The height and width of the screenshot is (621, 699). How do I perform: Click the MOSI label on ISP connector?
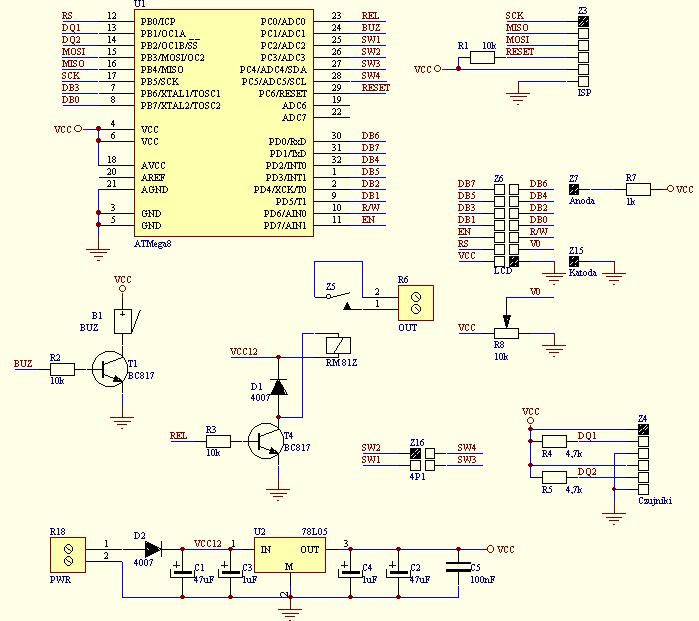tap(518, 40)
